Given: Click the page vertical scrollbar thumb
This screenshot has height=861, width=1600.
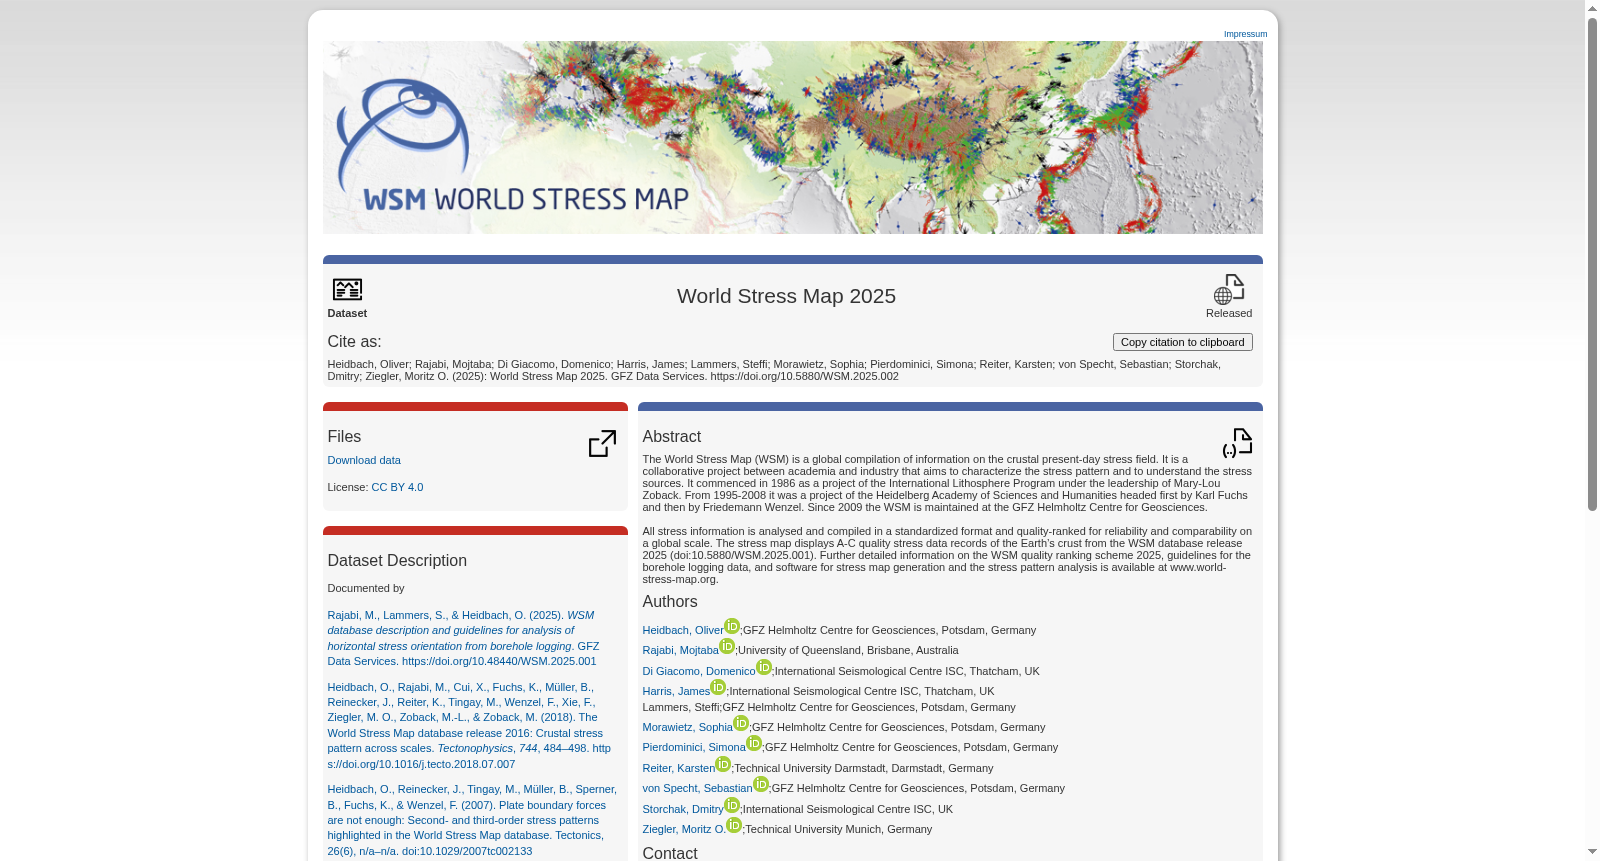Looking at the screenshot, I should pyautogui.click(x=1592, y=264).
